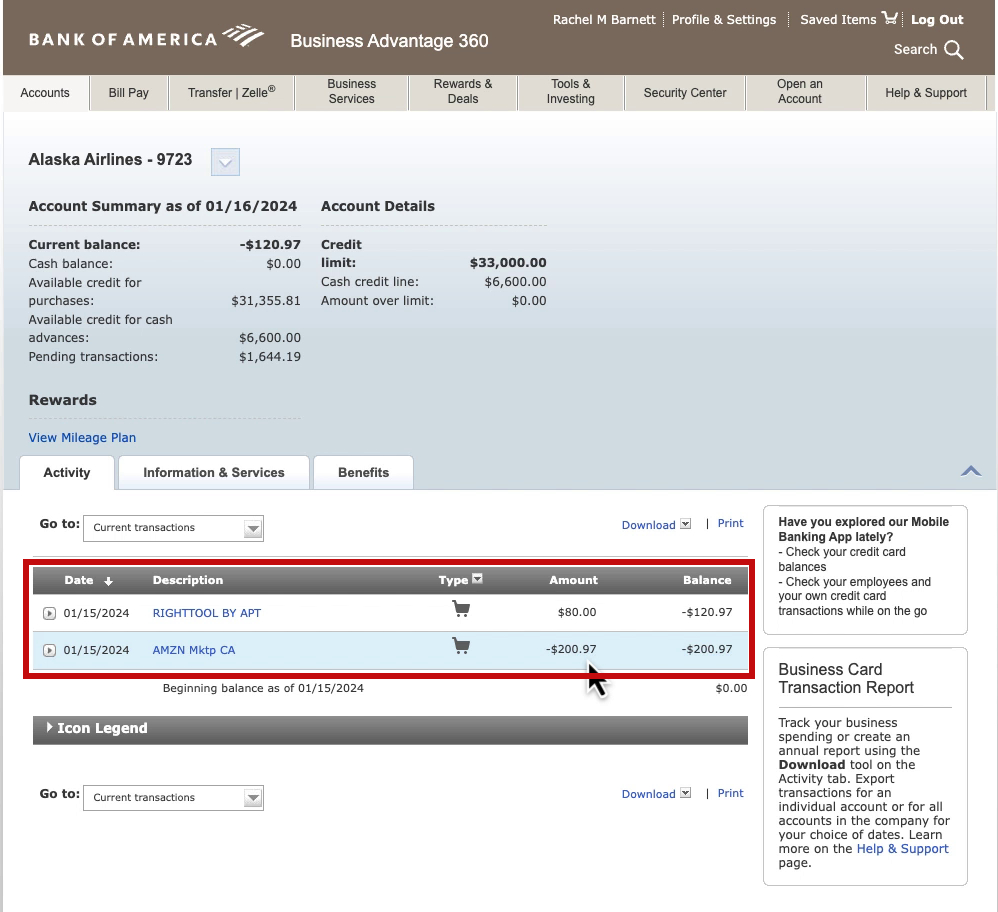998x912 pixels.
Task: Switch to Information & Services tab
Action: click(214, 473)
